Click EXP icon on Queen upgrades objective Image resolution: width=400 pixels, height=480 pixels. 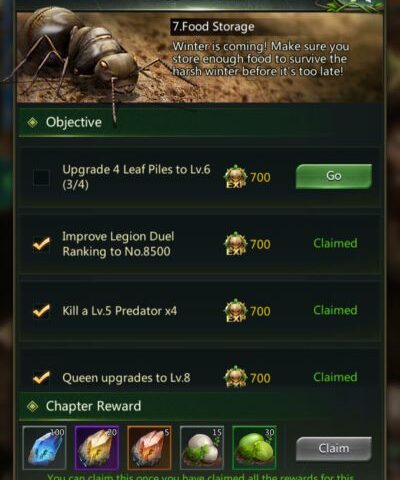coord(236,378)
